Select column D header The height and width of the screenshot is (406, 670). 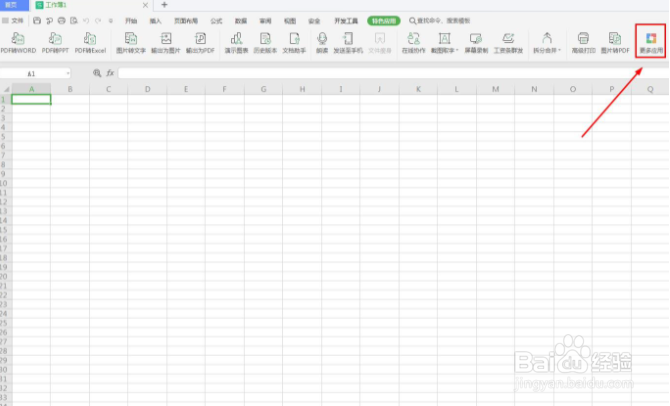pos(147,89)
